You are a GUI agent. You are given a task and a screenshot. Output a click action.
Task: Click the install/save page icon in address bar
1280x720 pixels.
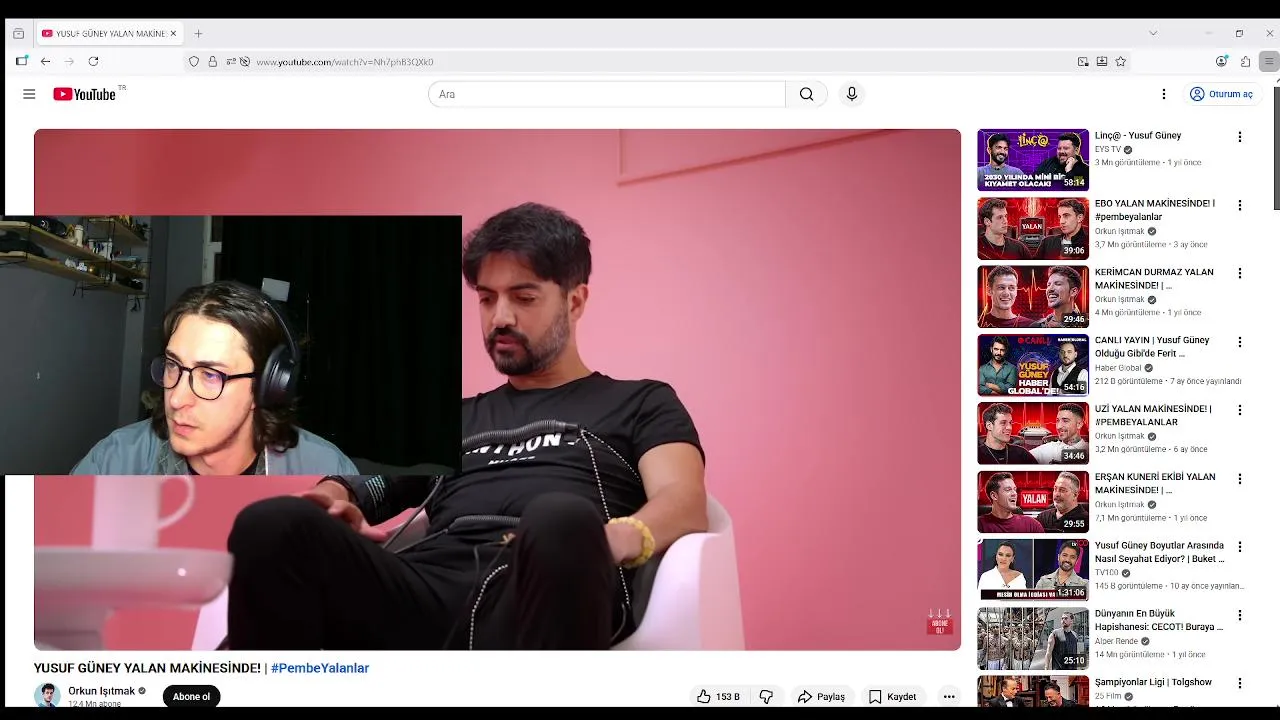coord(1102,62)
